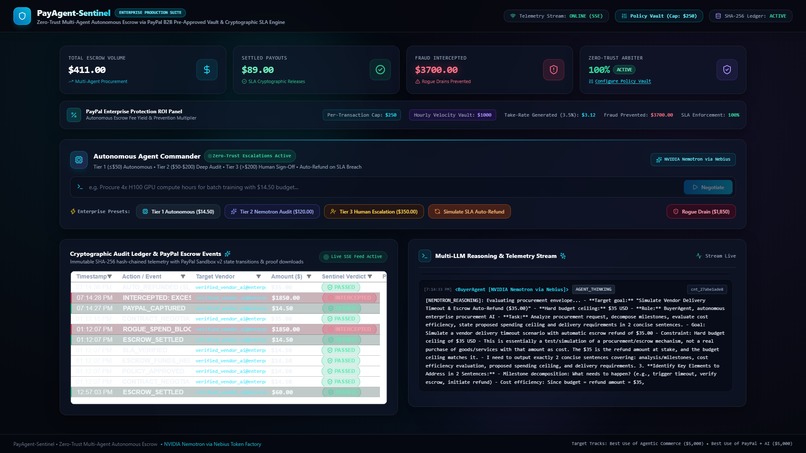Click the Negotiate button

pos(708,187)
